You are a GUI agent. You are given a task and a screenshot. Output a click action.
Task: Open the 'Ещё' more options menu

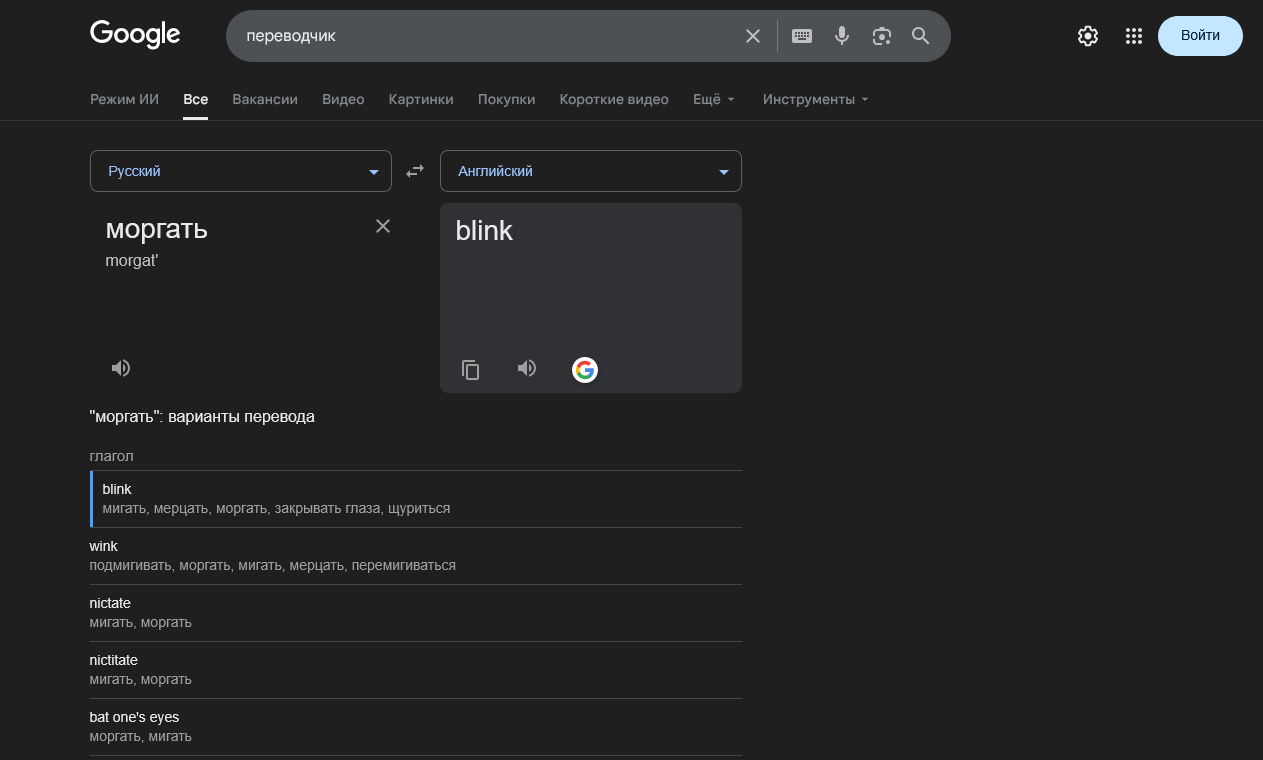point(713,99)
